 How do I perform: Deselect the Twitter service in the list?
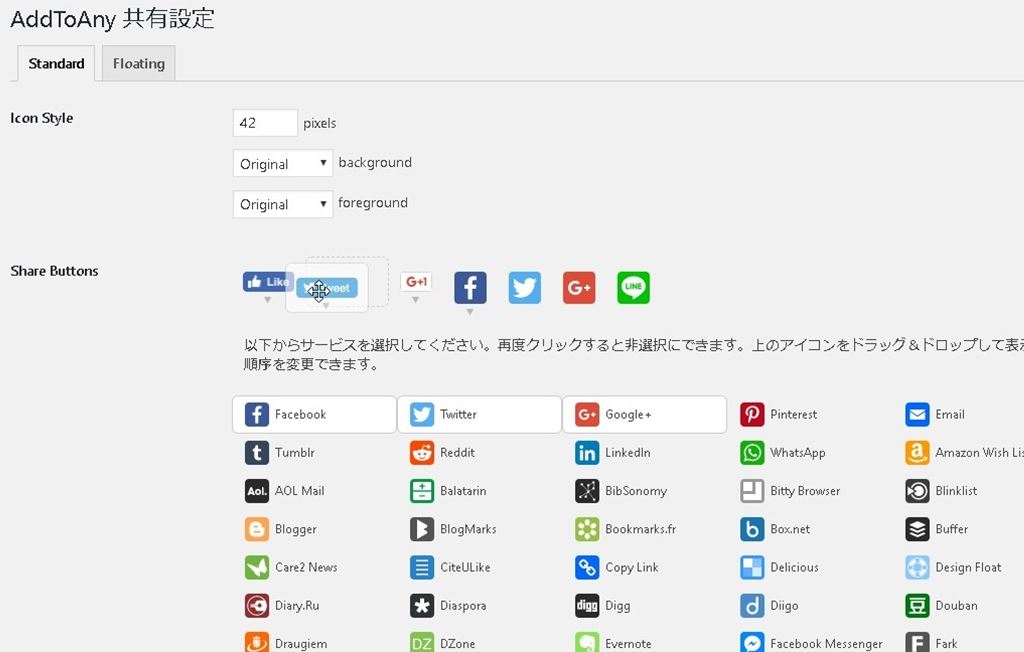pyautogui.click(x=479, y=415)
